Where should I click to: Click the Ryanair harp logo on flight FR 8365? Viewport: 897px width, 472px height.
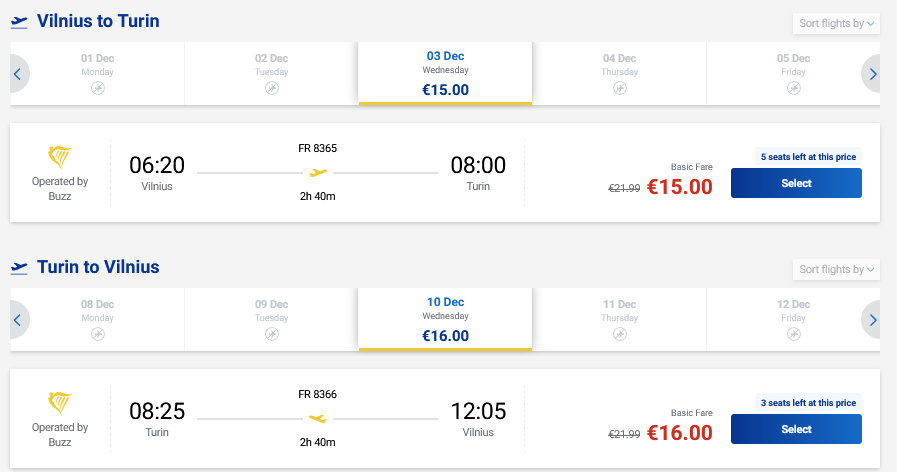click(x=60, y=158)
